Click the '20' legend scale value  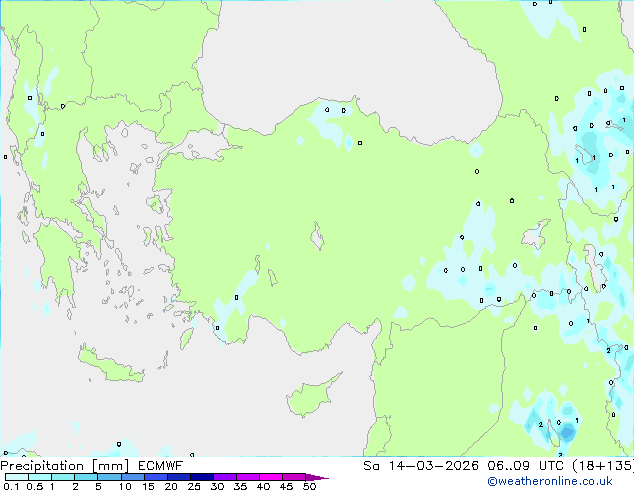pos(171,486)
